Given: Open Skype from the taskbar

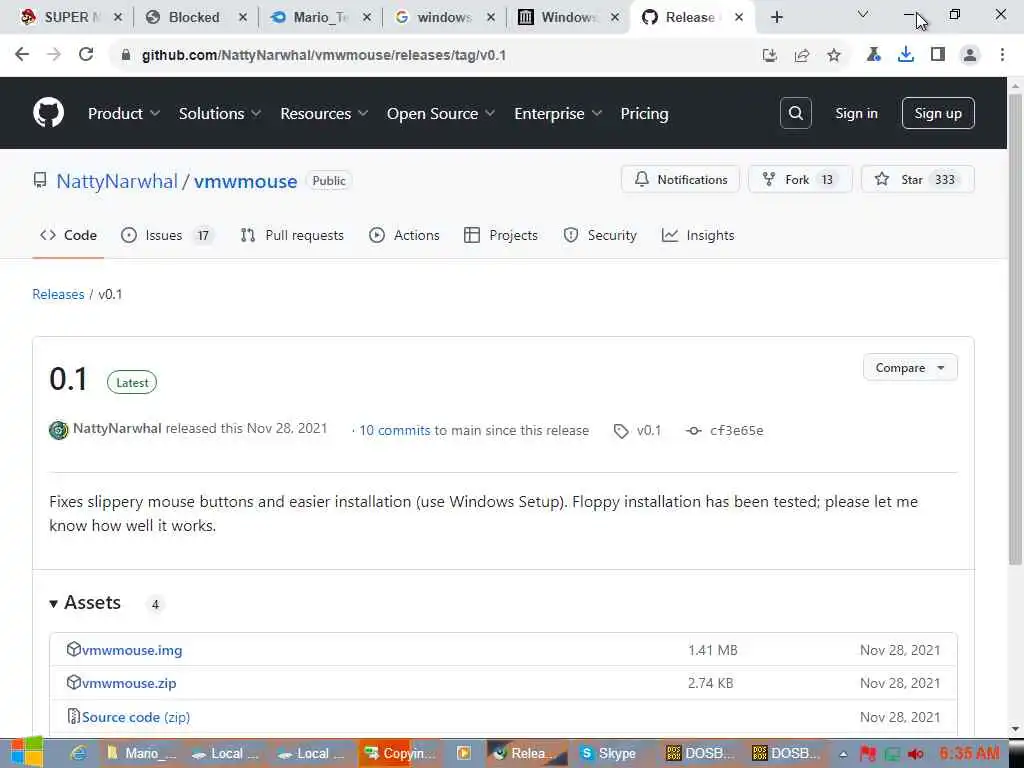Looking at the screenshot, I should [x=608, y=753].
